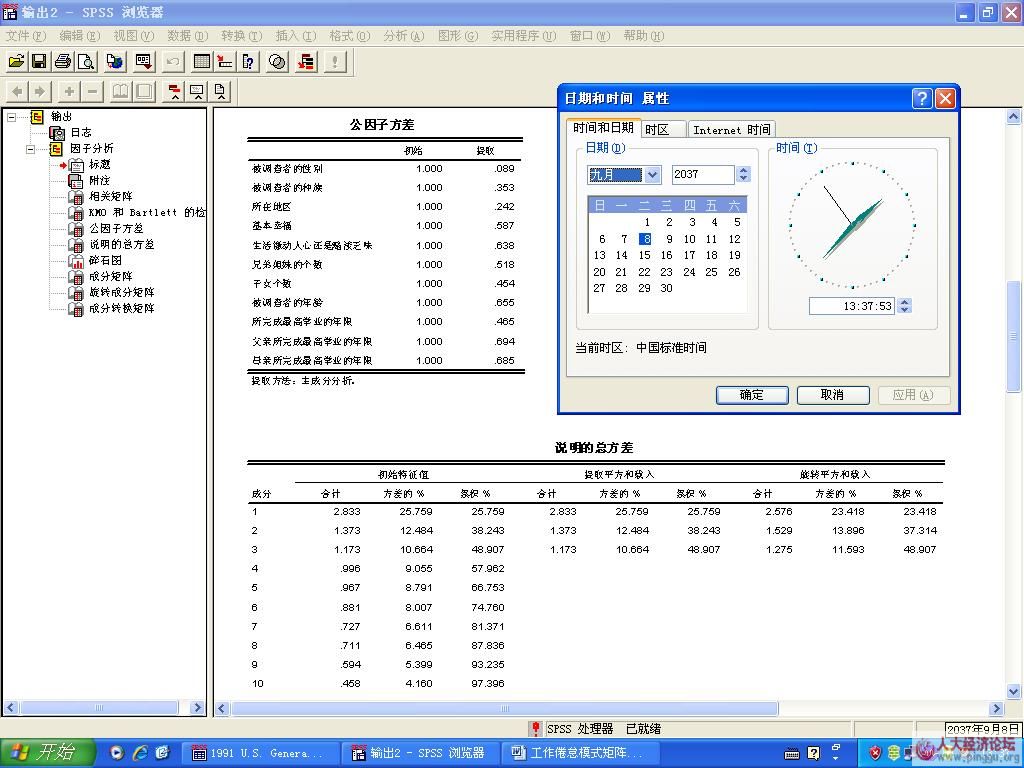Click the Open file toolbar icon
1024x768 pixels.
click(16, 62)
